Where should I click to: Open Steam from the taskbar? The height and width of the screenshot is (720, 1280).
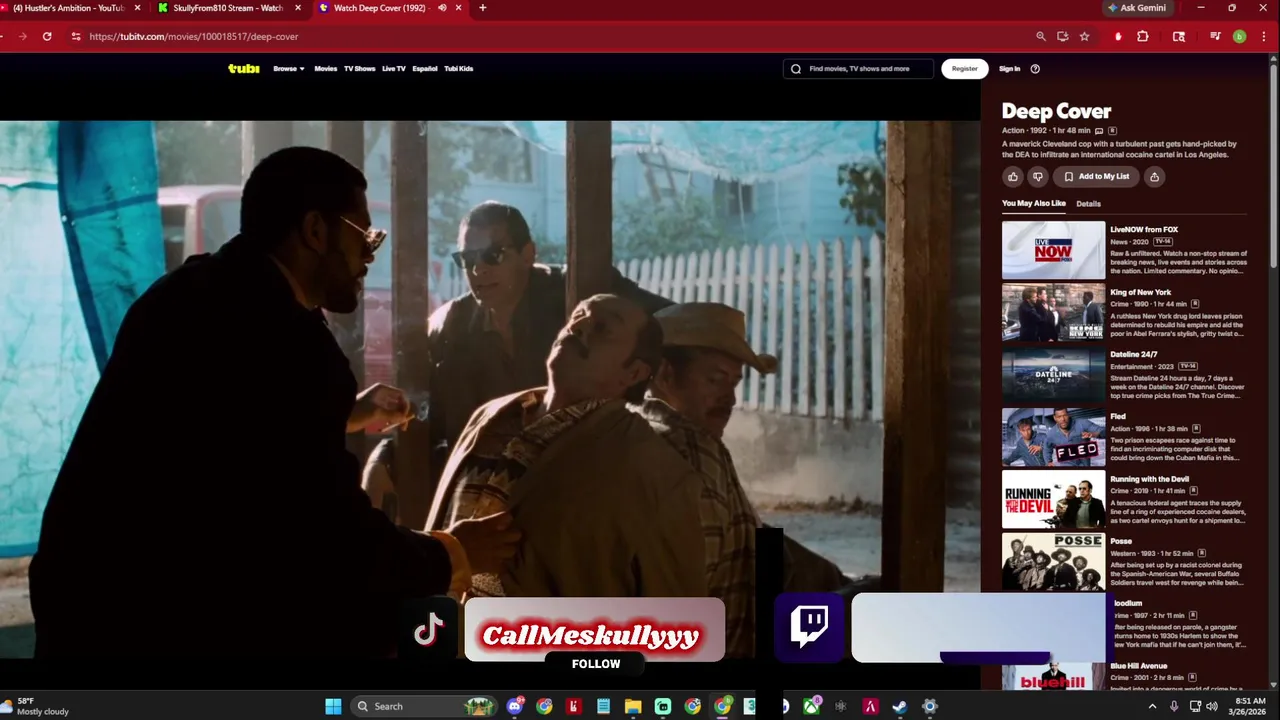[x=900, y=706]
